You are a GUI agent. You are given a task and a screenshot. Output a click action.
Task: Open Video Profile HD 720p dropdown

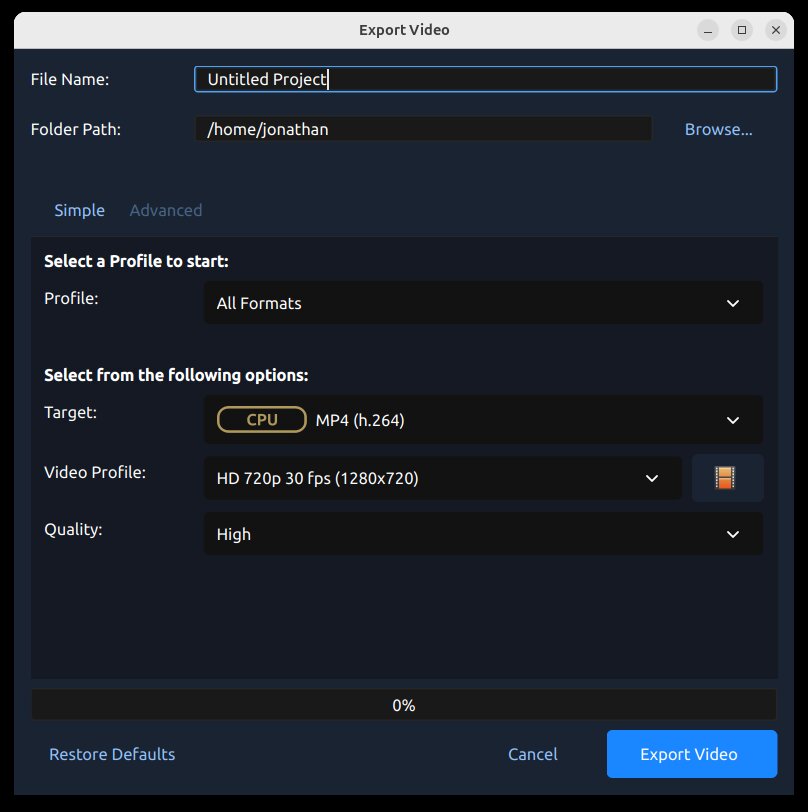(441, 478)
